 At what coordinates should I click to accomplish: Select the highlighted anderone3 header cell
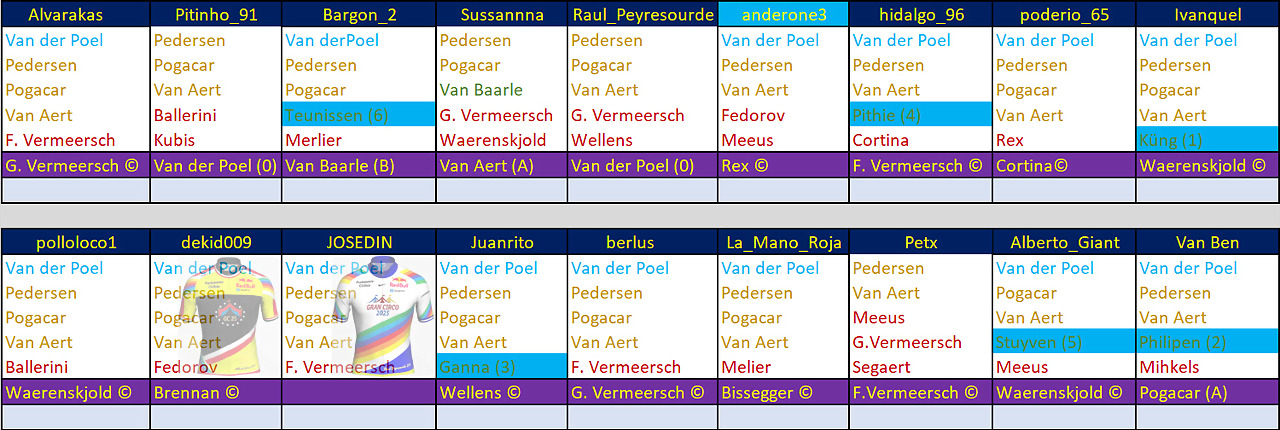783,15
